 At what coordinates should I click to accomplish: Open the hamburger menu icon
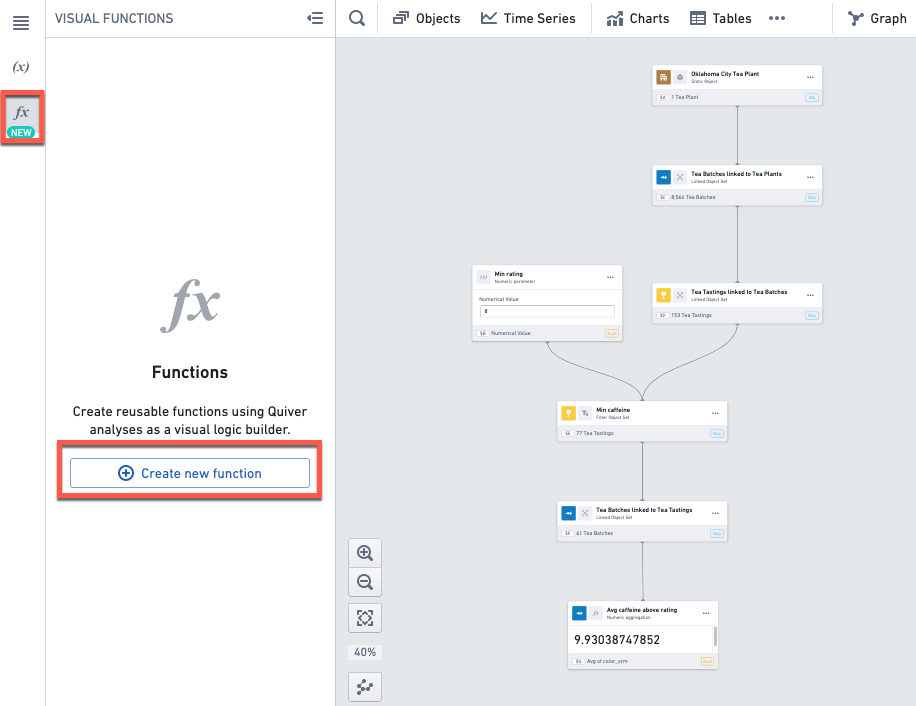click(x=21, y=23)
